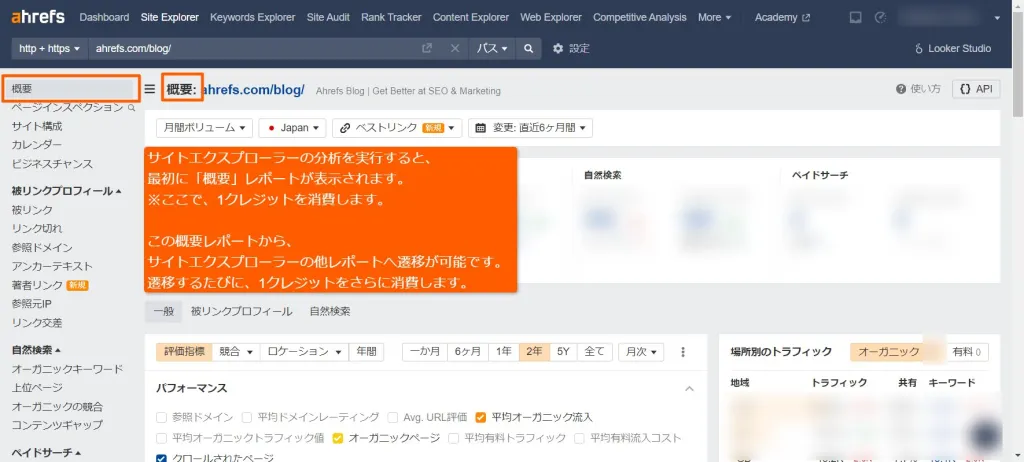The width and height of the screenshot is (1024, 462).
Task: Set time range to 5Y
Action: point(563,352)
